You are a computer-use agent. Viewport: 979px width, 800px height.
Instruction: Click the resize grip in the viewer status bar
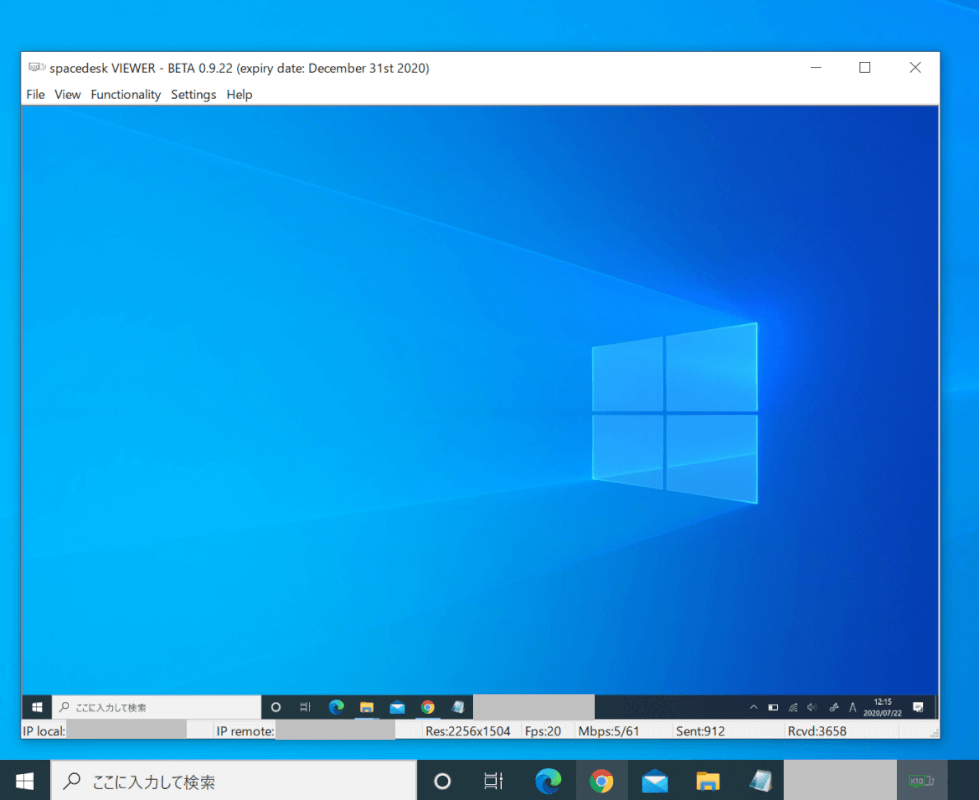point(934,733)
